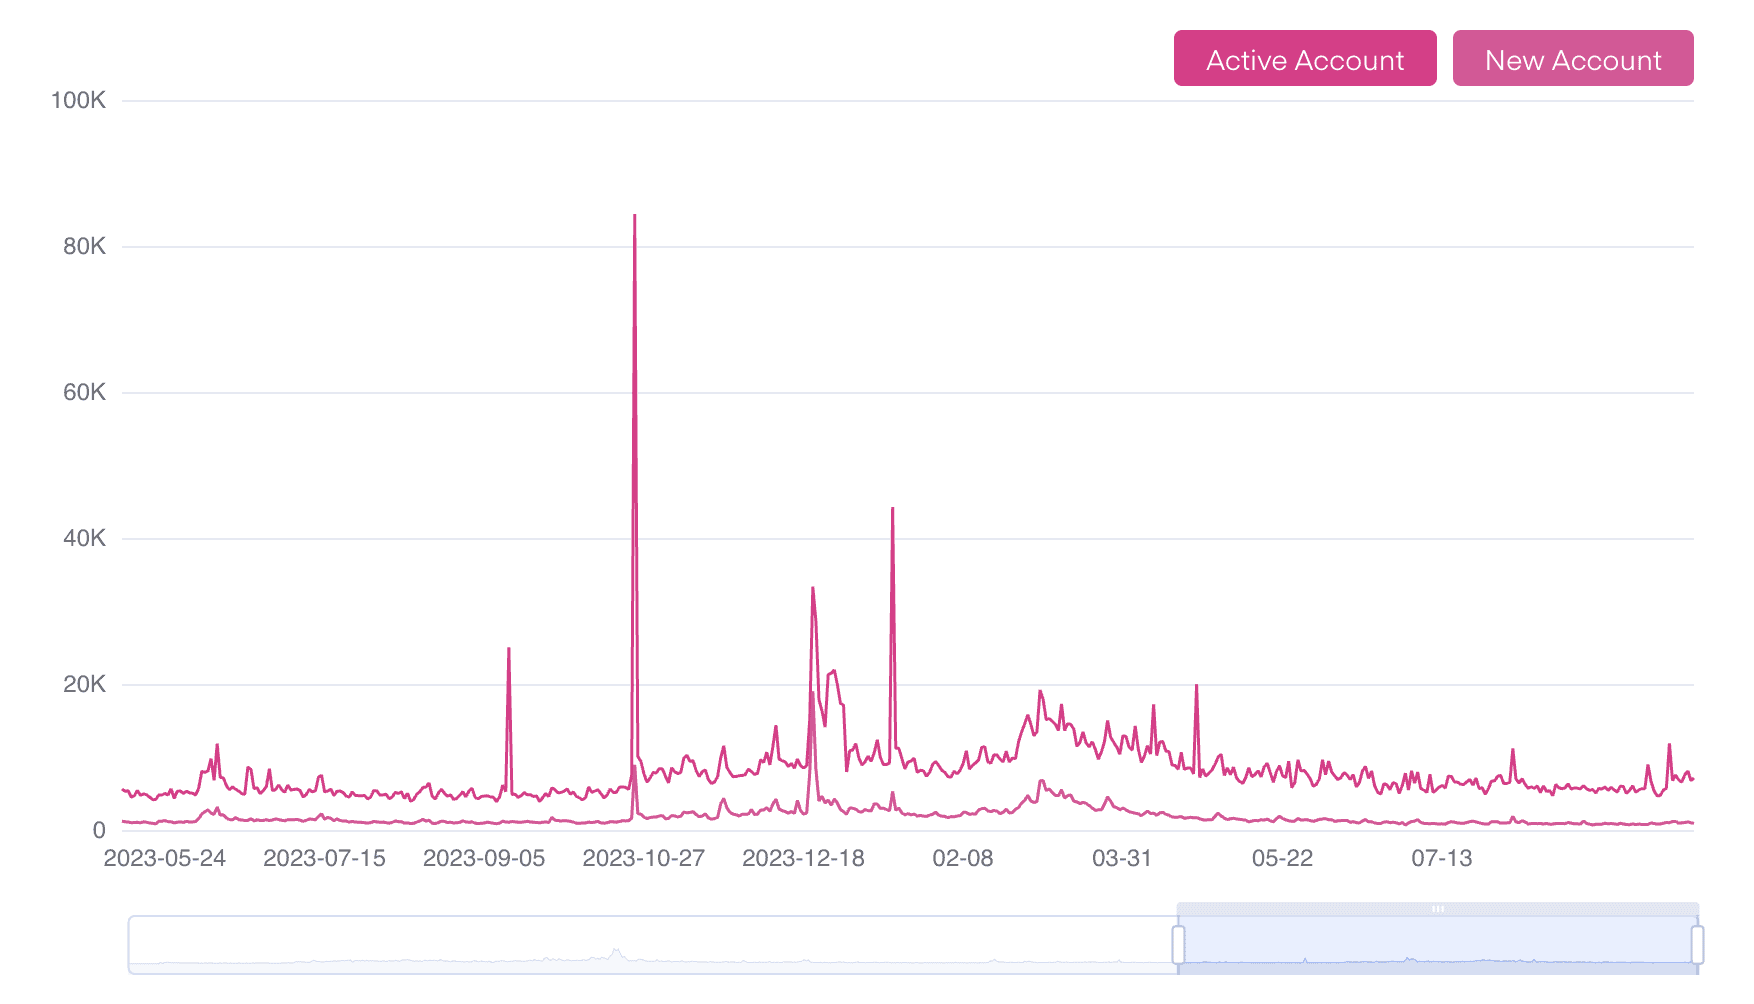This screenshot has height=1004, width=1754.
Task: Click the unselected area of the zoom bar
Action: [652, 945]
